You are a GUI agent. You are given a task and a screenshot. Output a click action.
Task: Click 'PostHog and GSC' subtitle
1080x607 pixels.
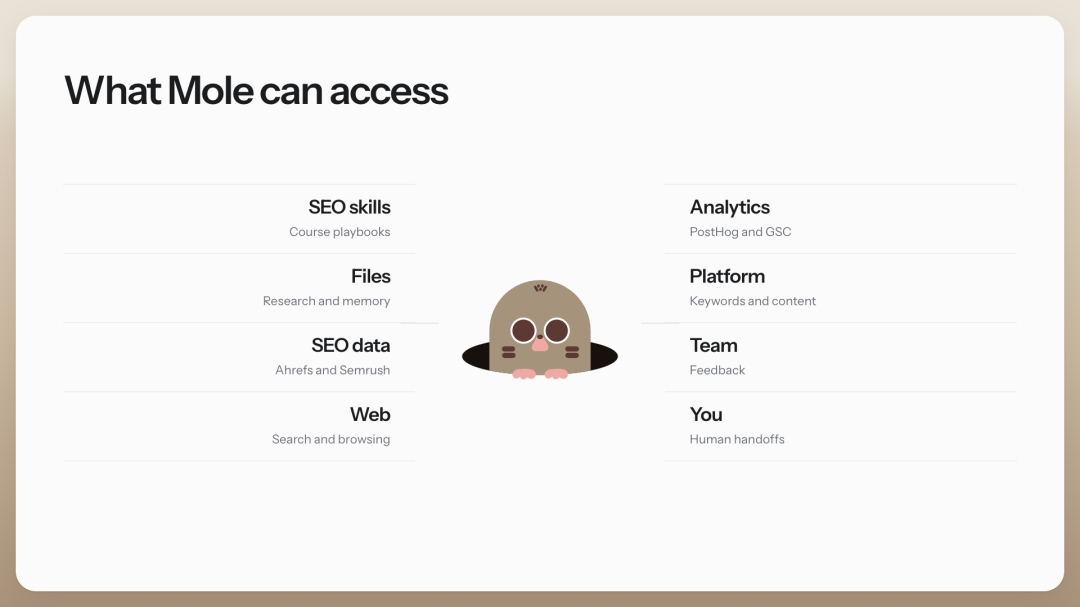(740, 232)
